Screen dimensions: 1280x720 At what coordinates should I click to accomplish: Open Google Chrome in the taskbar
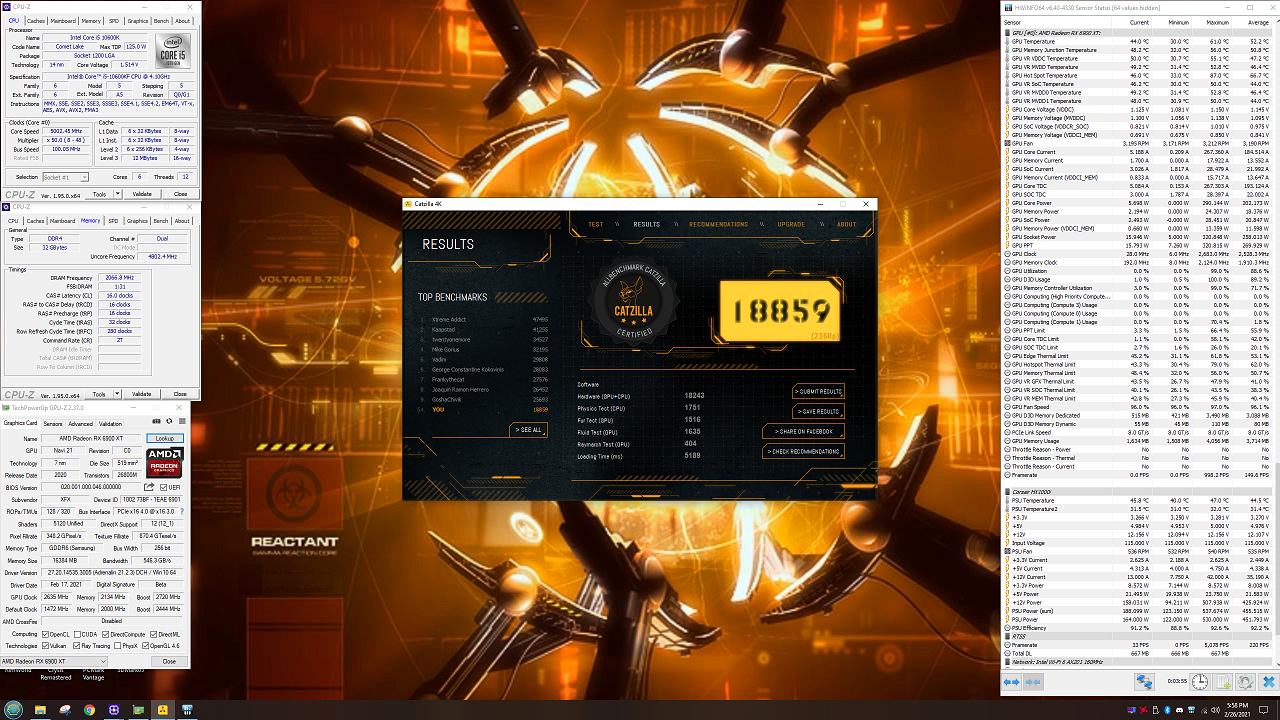[x=89, y=710]
